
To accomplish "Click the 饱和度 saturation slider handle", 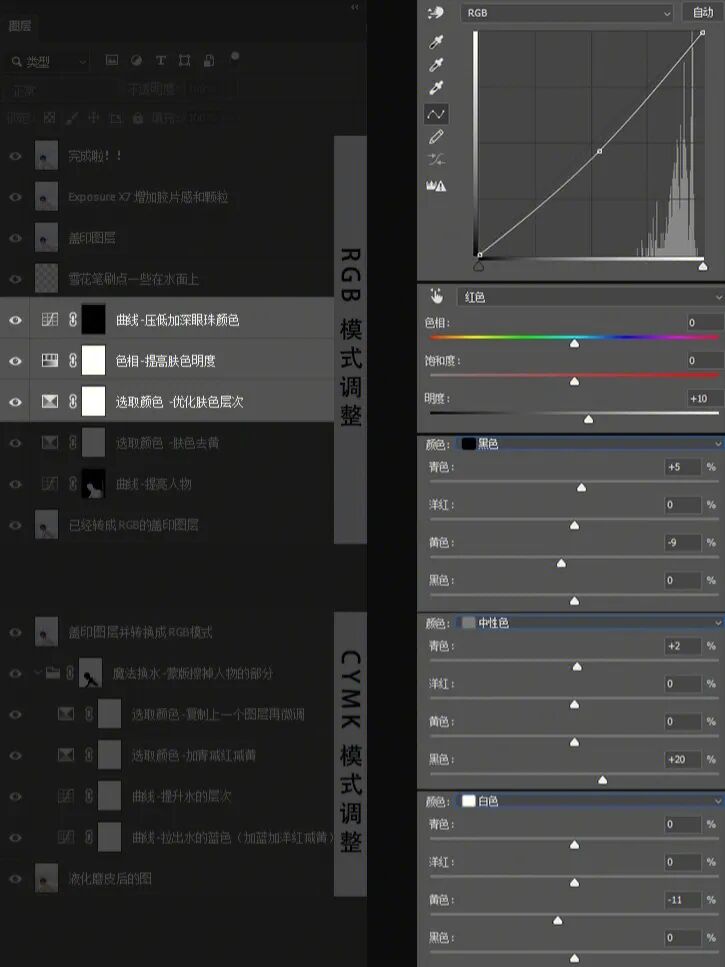I will point(575,381).
